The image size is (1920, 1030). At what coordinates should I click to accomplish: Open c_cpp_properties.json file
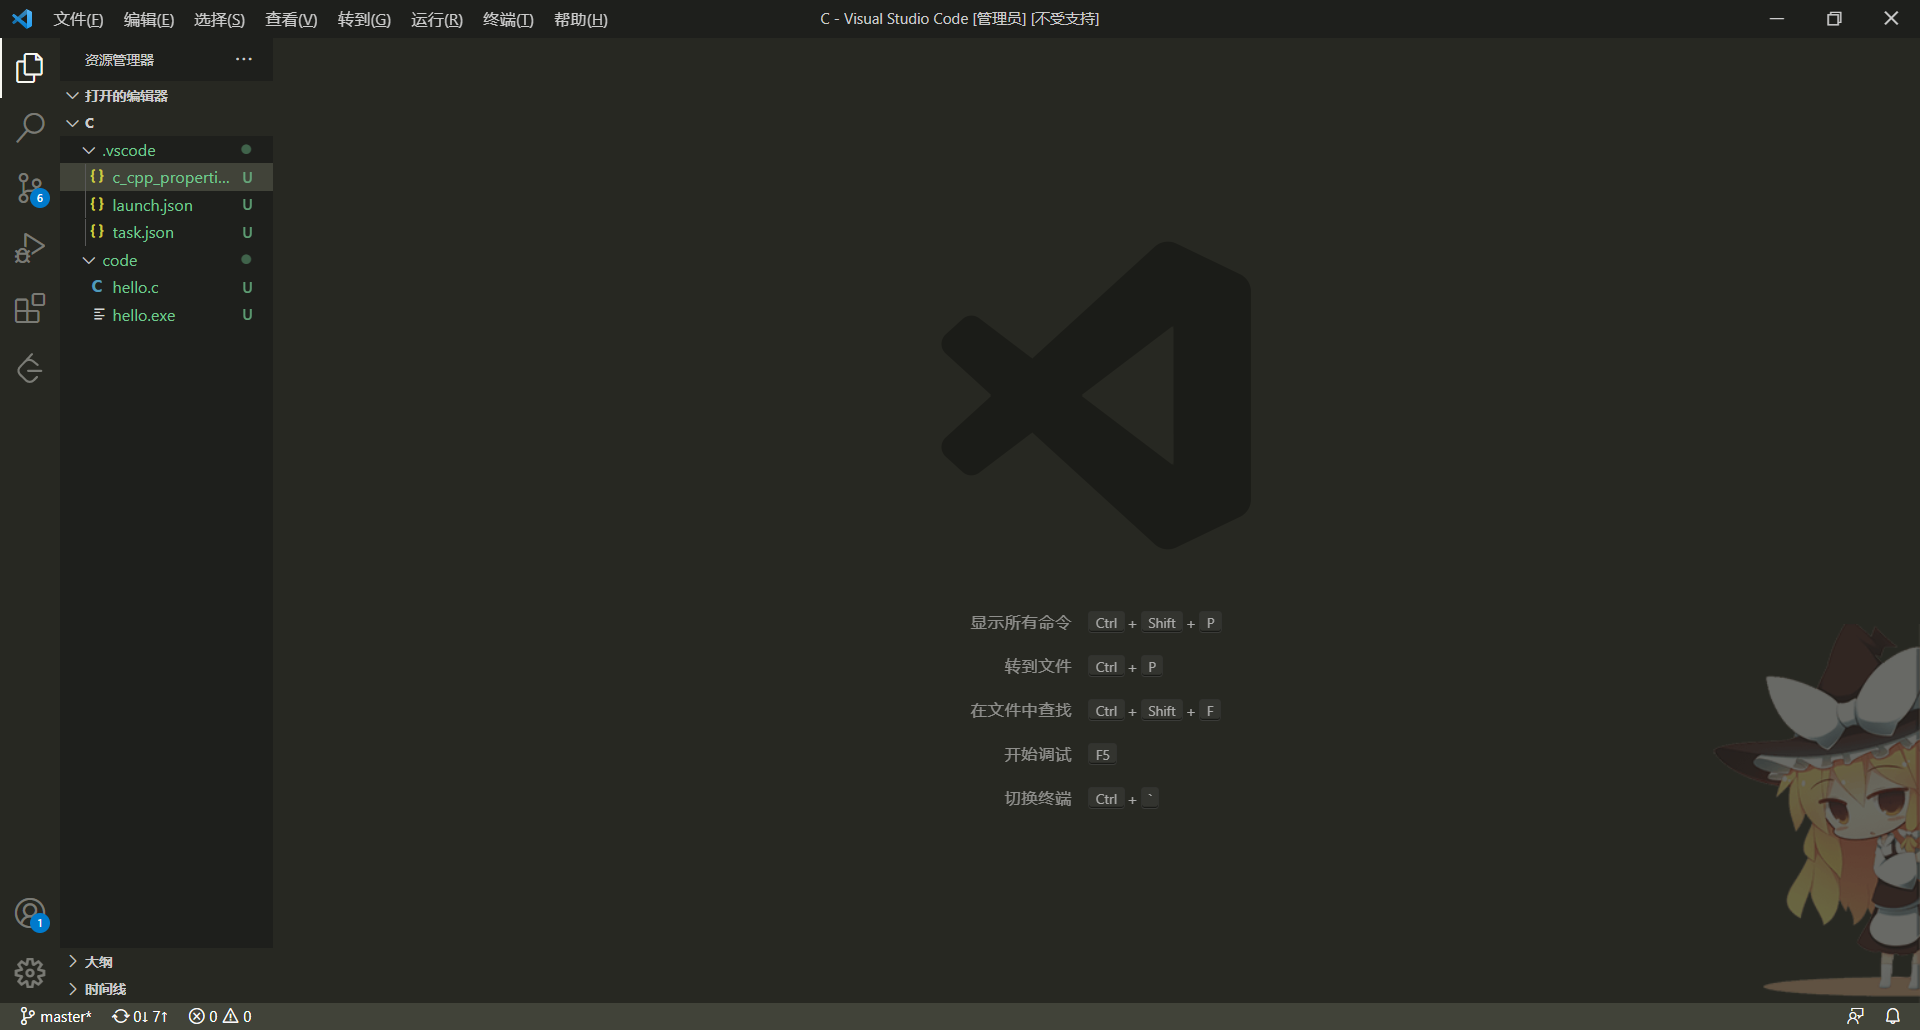click(x=166, y=177)
